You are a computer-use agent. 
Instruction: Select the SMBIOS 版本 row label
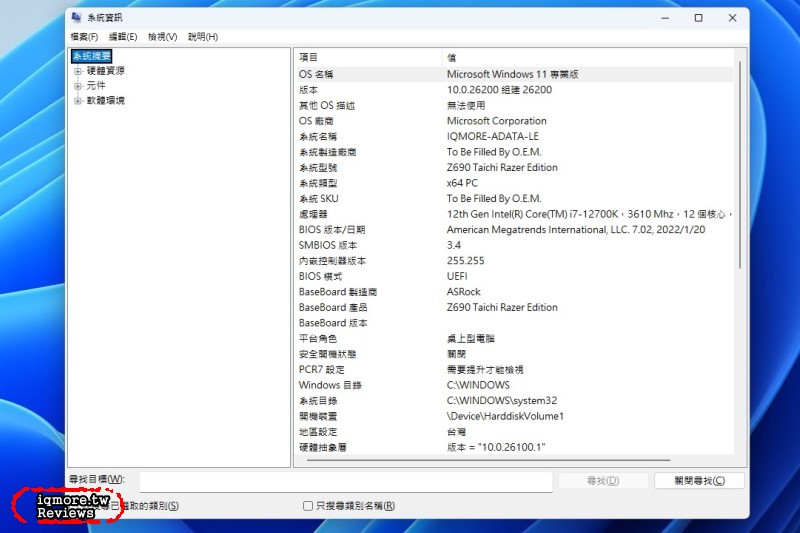(x=328, y=245)
